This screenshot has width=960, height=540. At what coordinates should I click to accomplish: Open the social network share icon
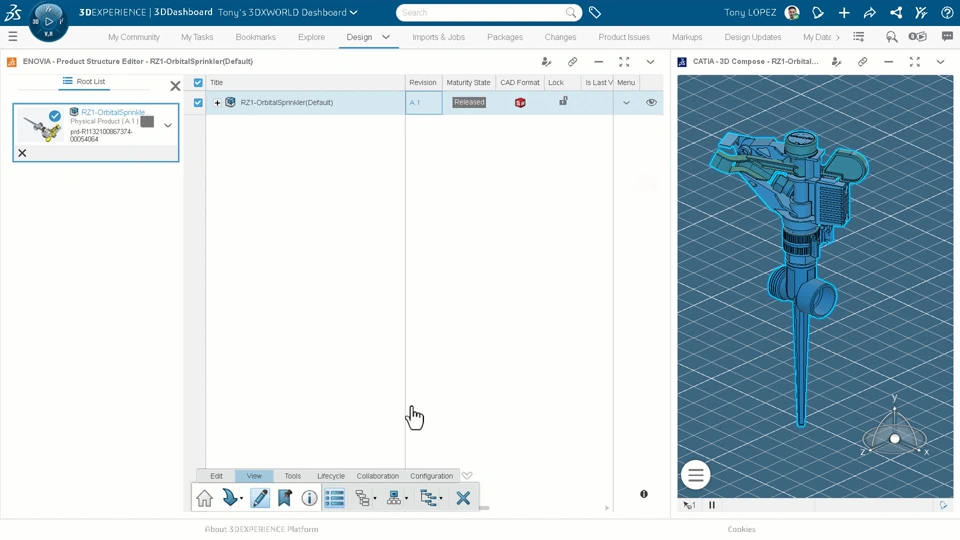pos(896,12)
